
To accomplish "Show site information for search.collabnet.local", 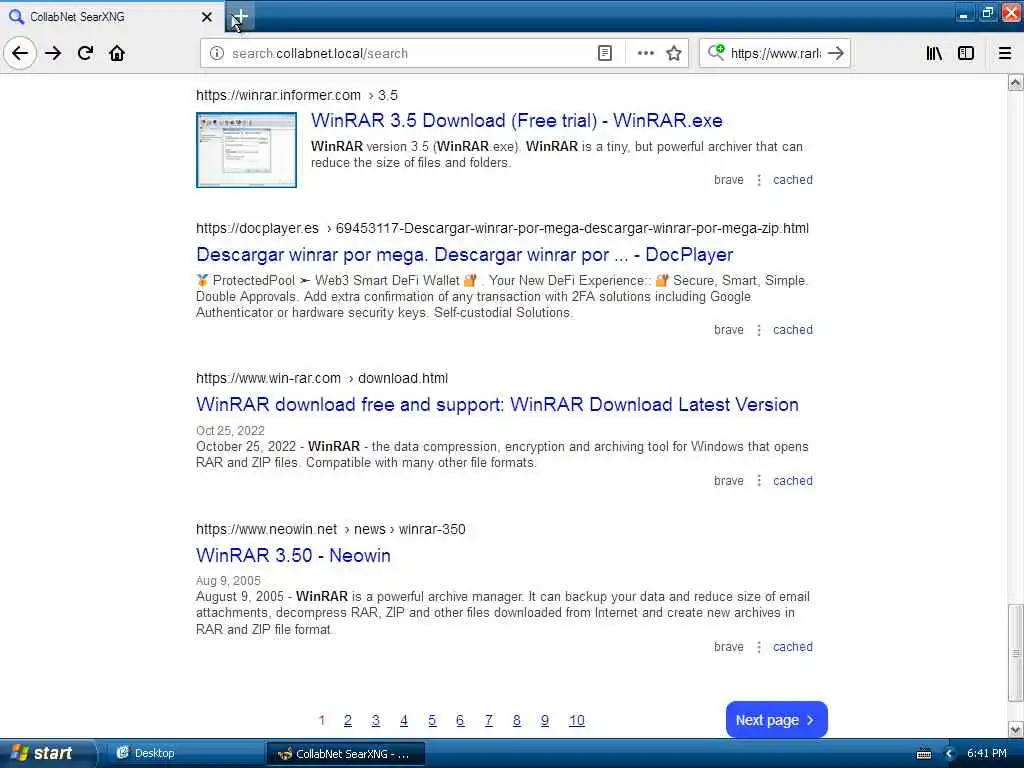I will tap(217, 54).
